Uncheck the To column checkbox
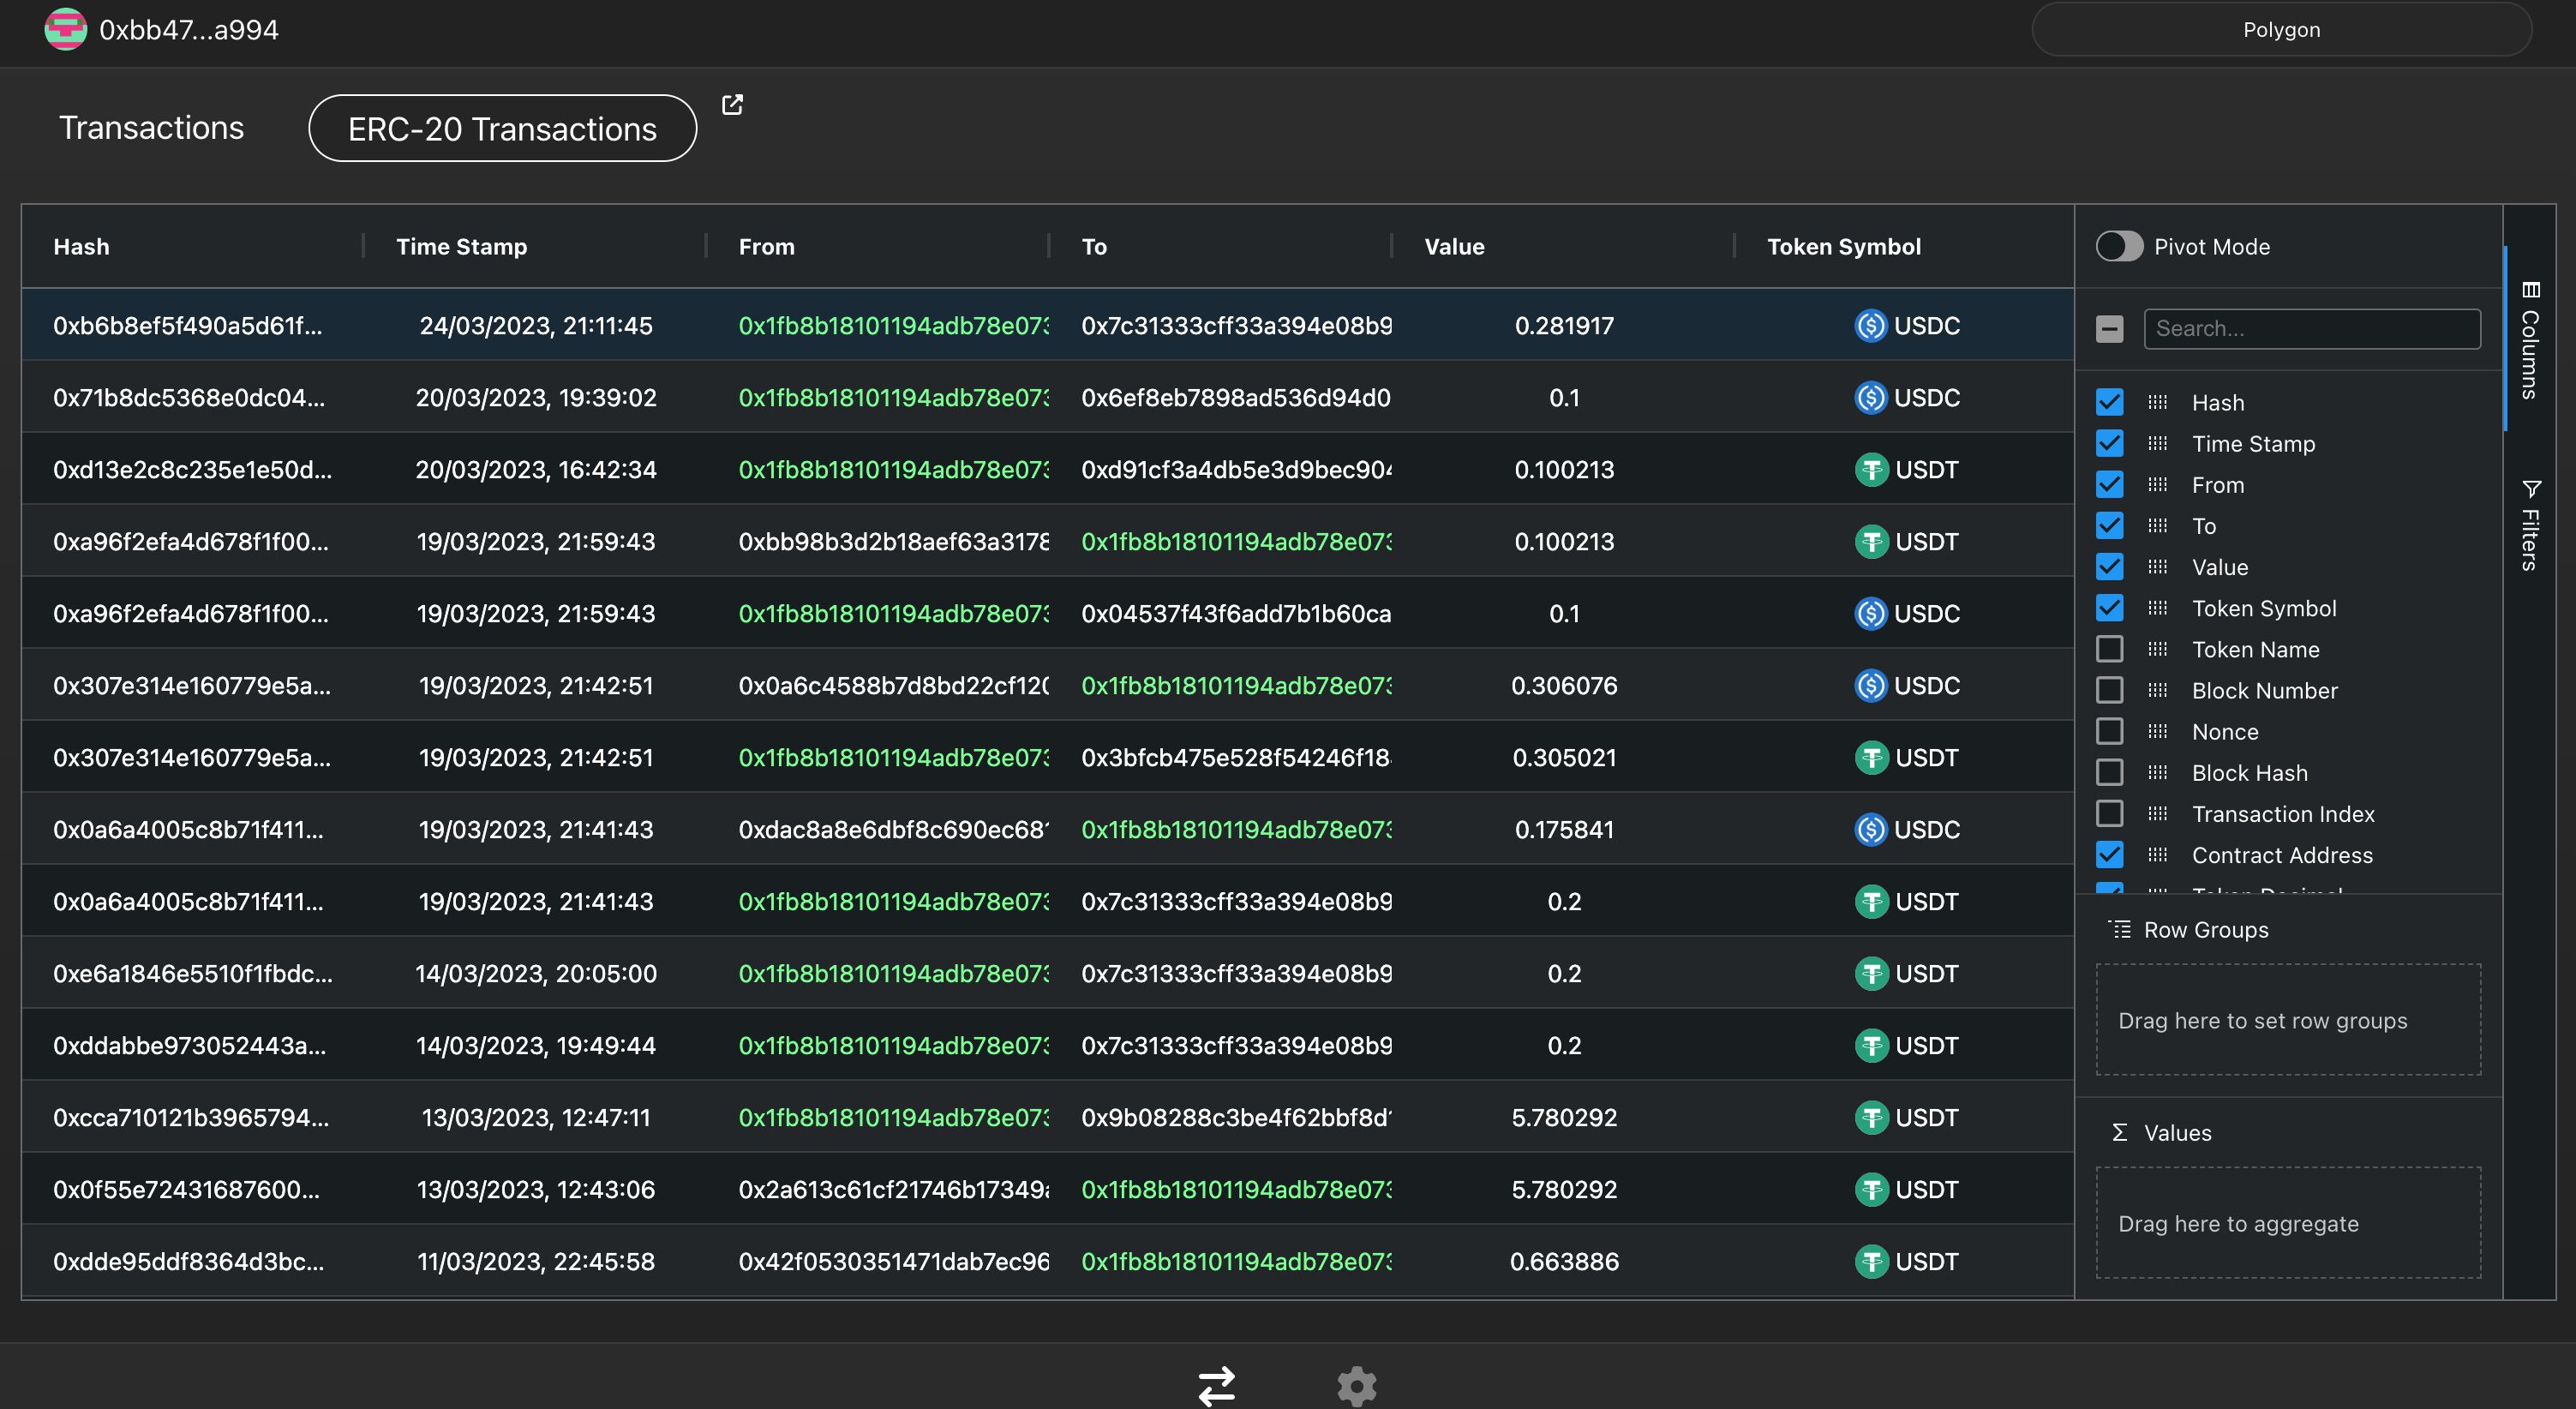 2109,525
